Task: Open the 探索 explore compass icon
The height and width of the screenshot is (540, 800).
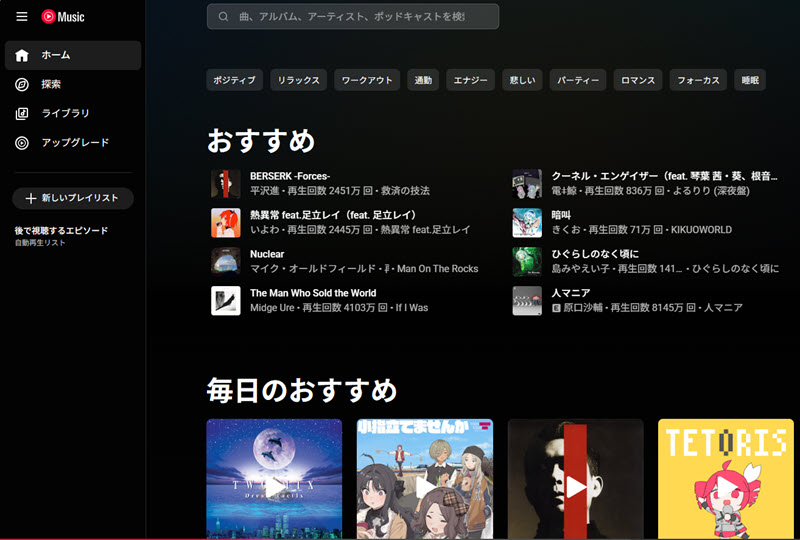Action: coord(22,84)
